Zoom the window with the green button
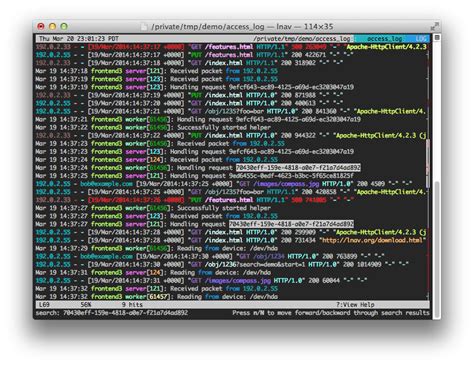This screenshot has width=474, height=365. 64,26
